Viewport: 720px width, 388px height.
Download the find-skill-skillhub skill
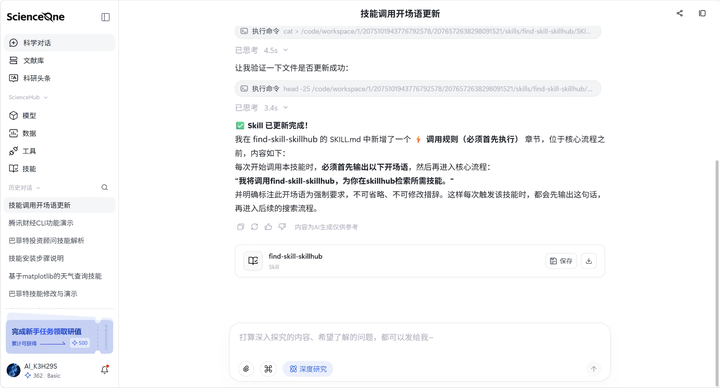(x=589, y=261)
